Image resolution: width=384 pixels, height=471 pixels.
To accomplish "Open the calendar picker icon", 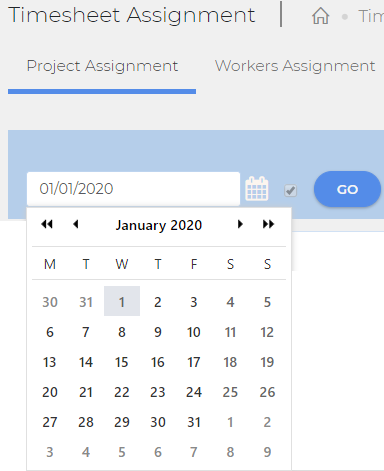I will click(257, 189).
